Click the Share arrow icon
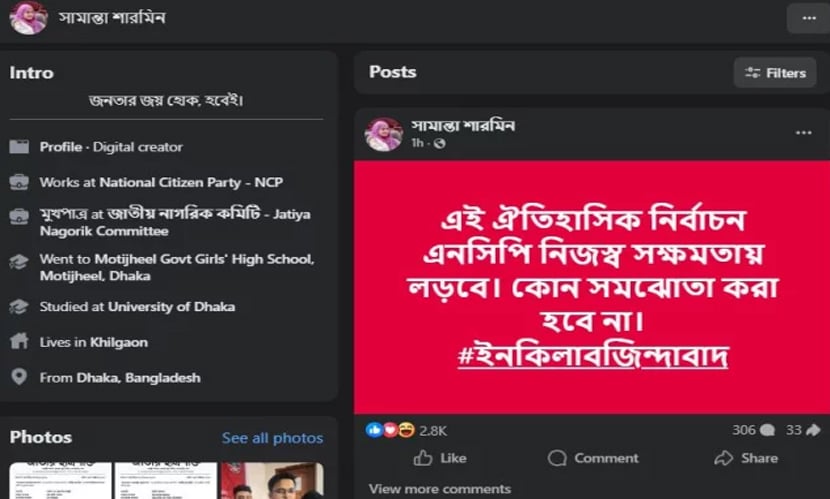 coord(723,458)
